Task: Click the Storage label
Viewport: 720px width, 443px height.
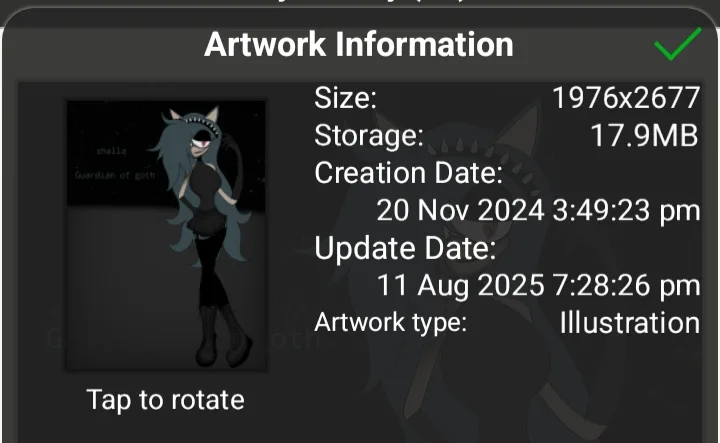Action: (369, 136)
